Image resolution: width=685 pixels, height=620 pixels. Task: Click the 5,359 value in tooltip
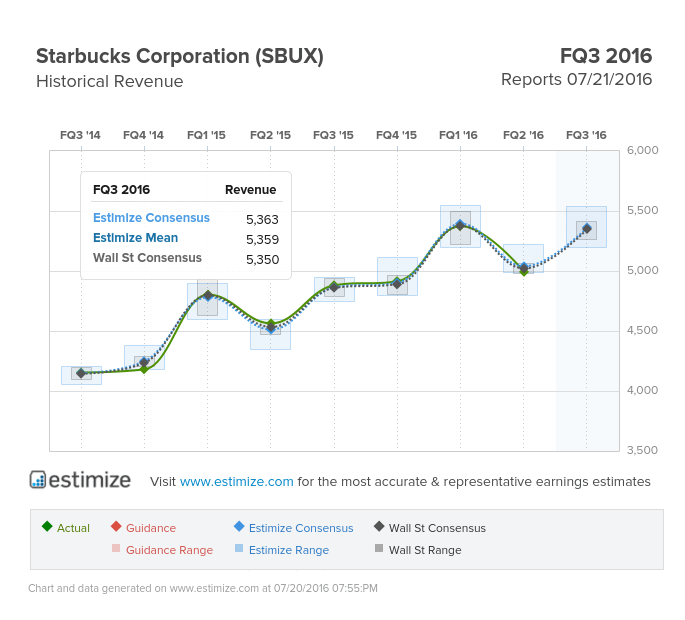[262, 239]
